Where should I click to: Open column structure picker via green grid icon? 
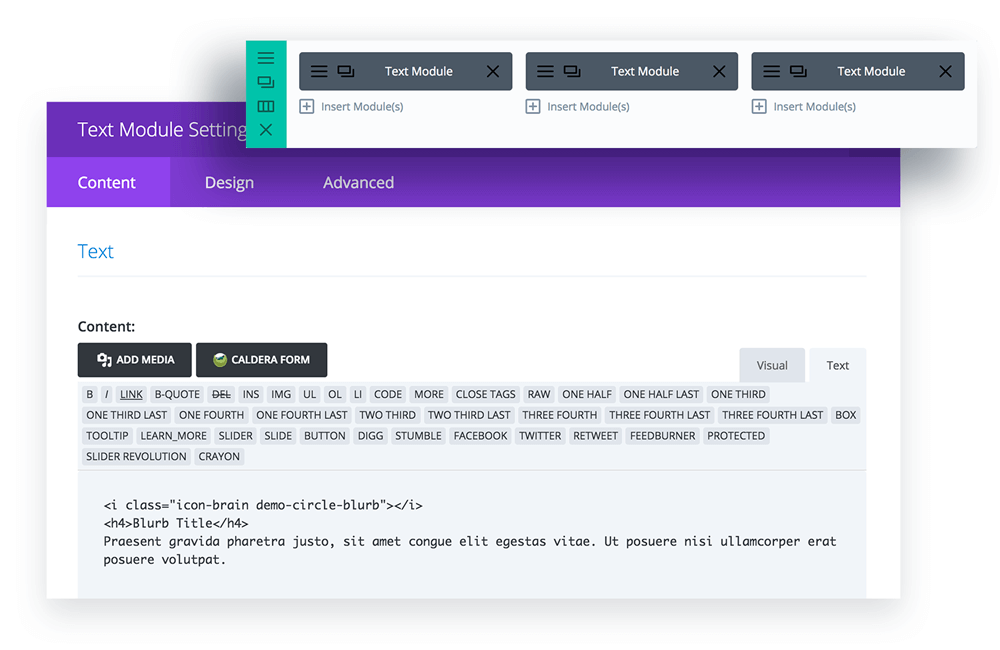pyautogui.click(x=266, y=106)
